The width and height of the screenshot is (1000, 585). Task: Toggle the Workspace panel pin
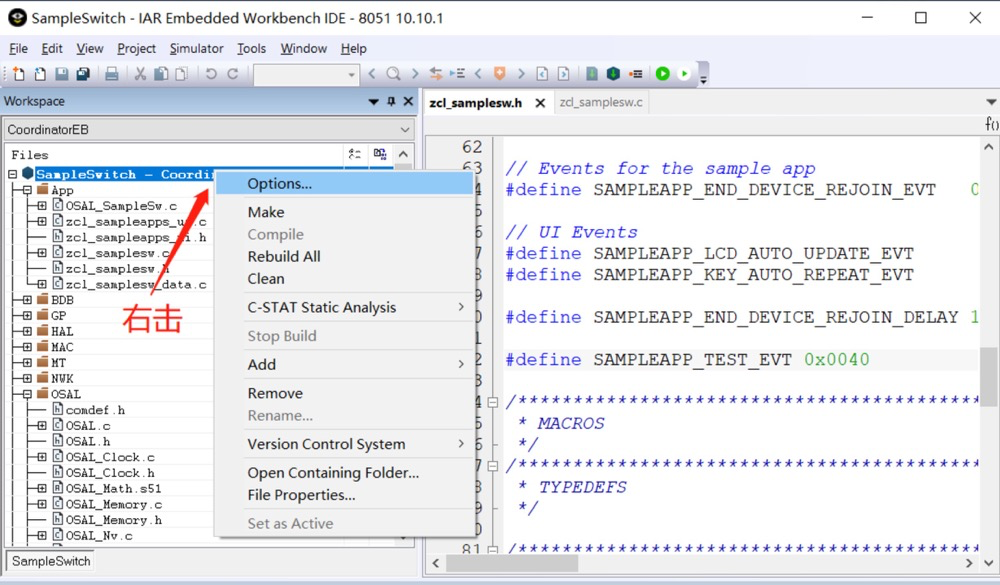point(391,101)
